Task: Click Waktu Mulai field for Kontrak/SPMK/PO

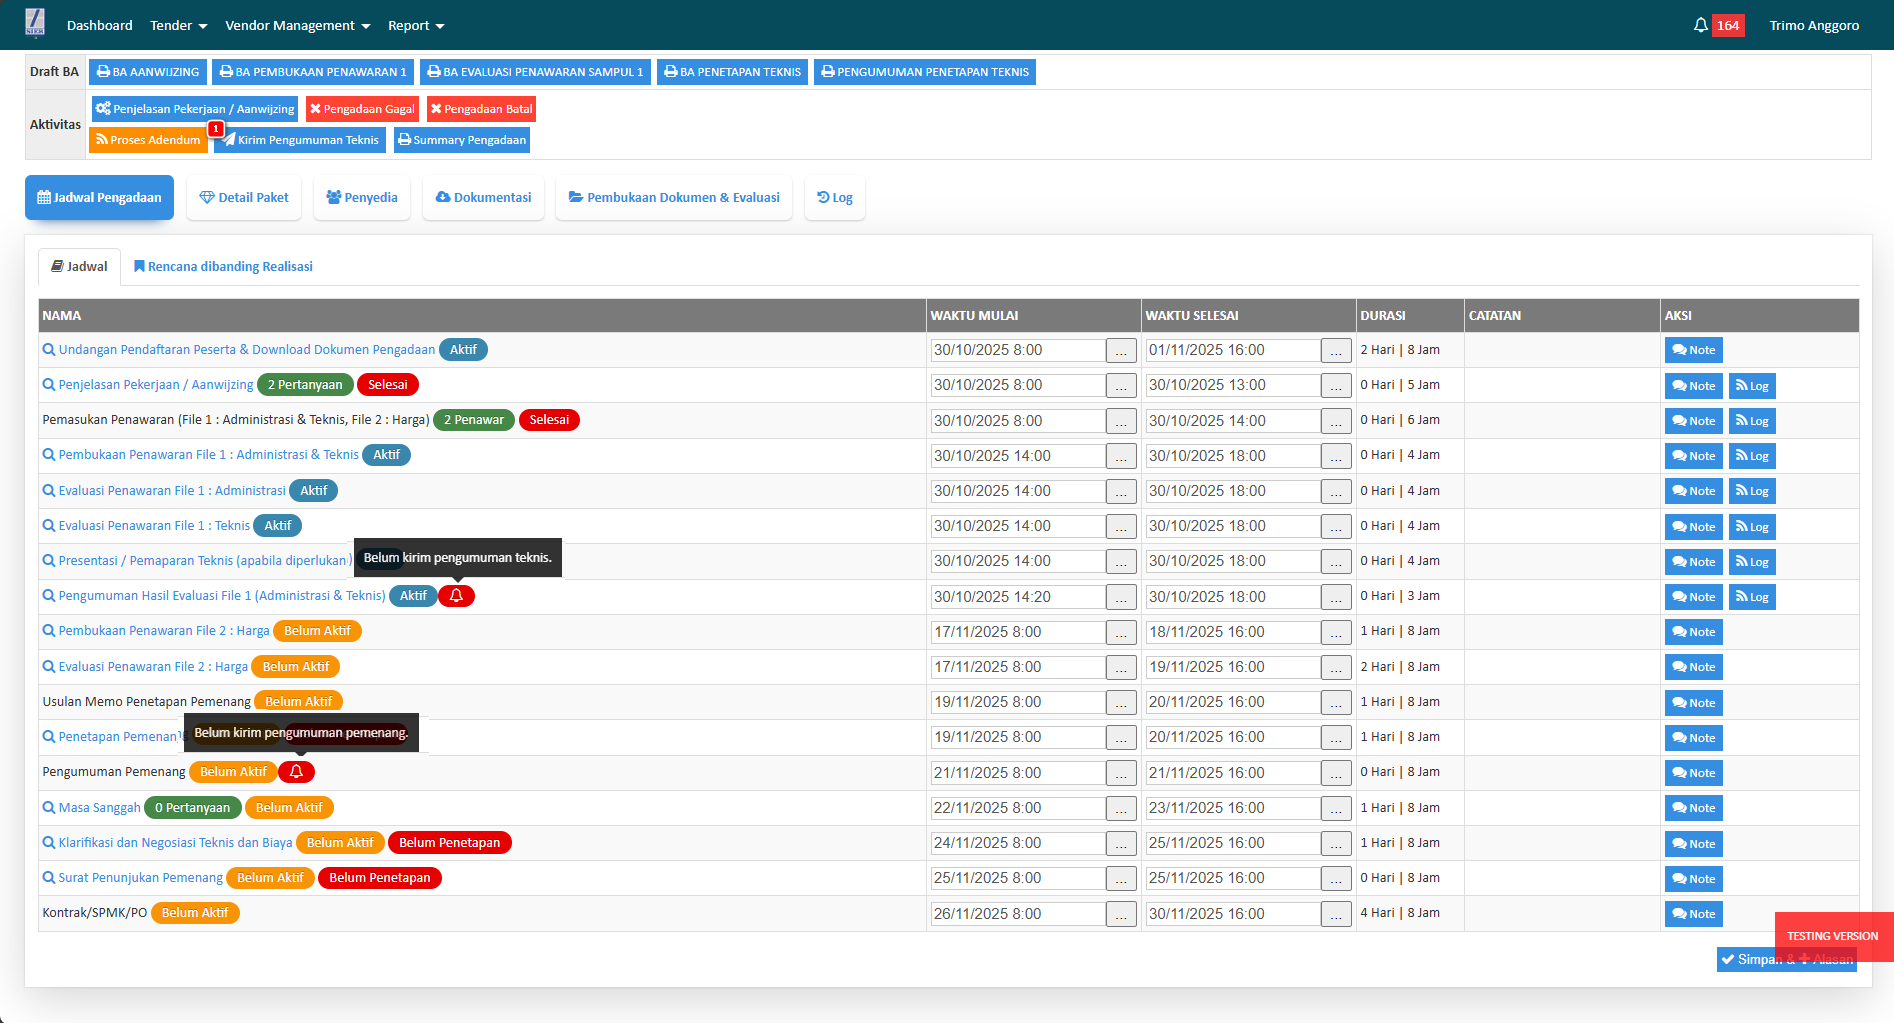Action: (x=1017, y=914)
